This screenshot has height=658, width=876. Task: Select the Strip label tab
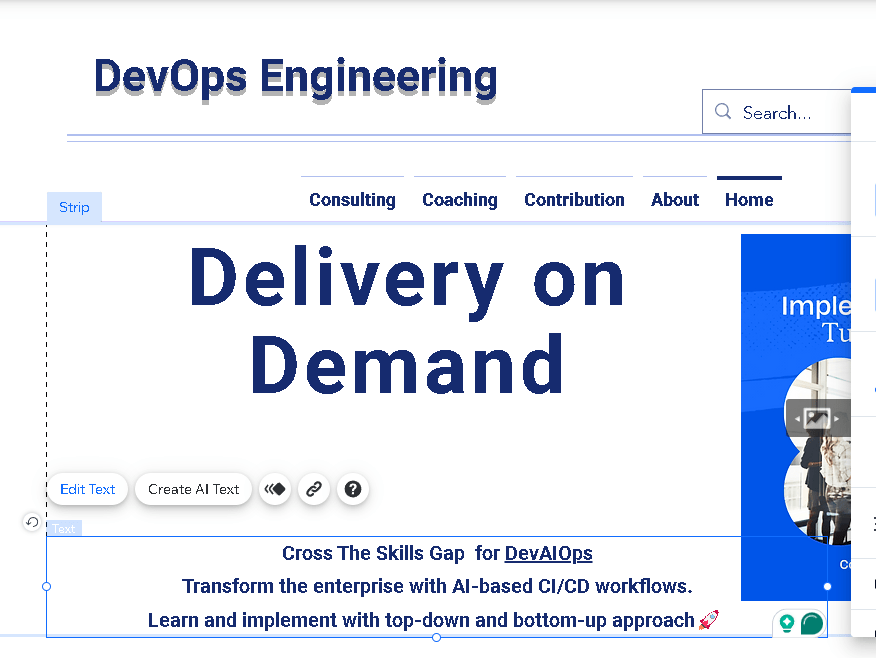tap(74, 207)
